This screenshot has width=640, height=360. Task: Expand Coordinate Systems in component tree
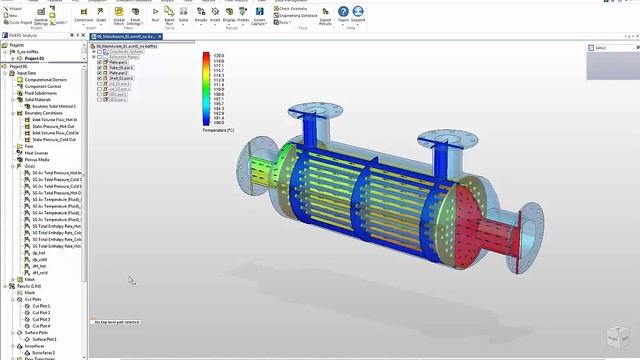[94, 52]
